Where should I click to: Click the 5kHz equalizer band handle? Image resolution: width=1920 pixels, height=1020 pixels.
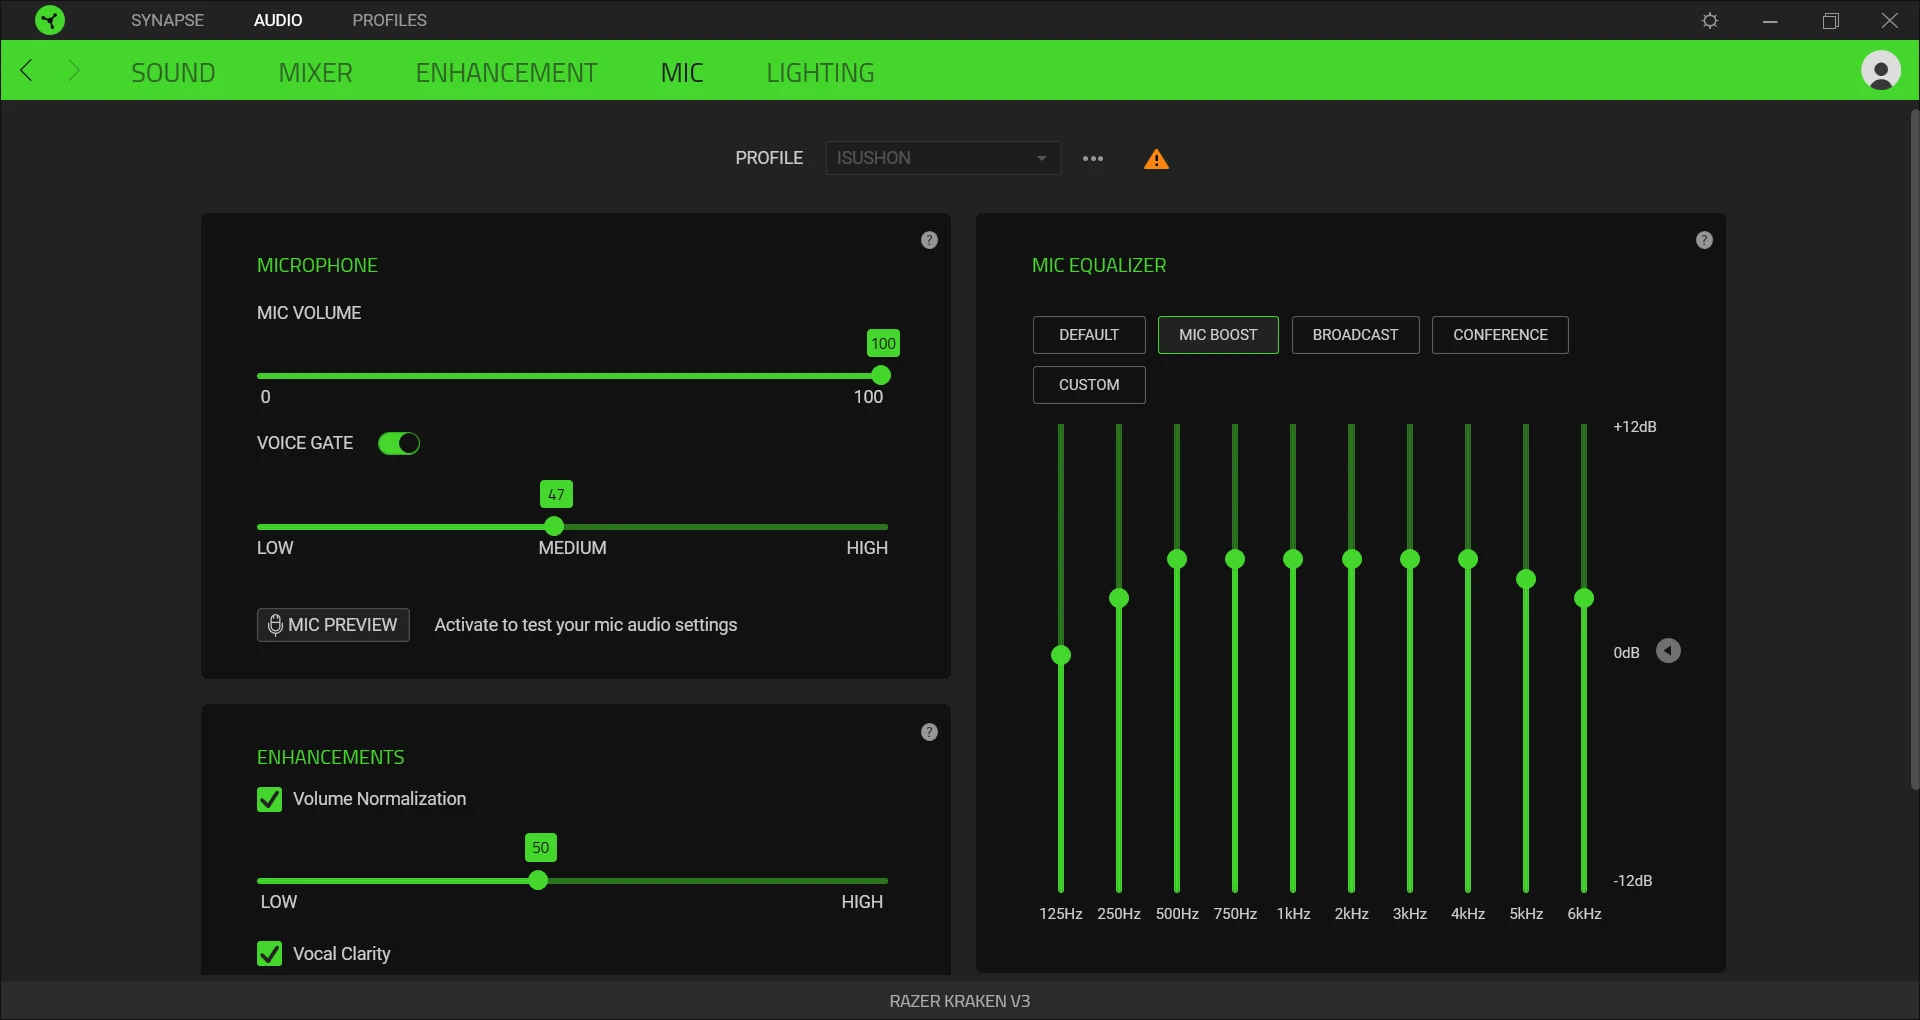[x=1526, y=579]
